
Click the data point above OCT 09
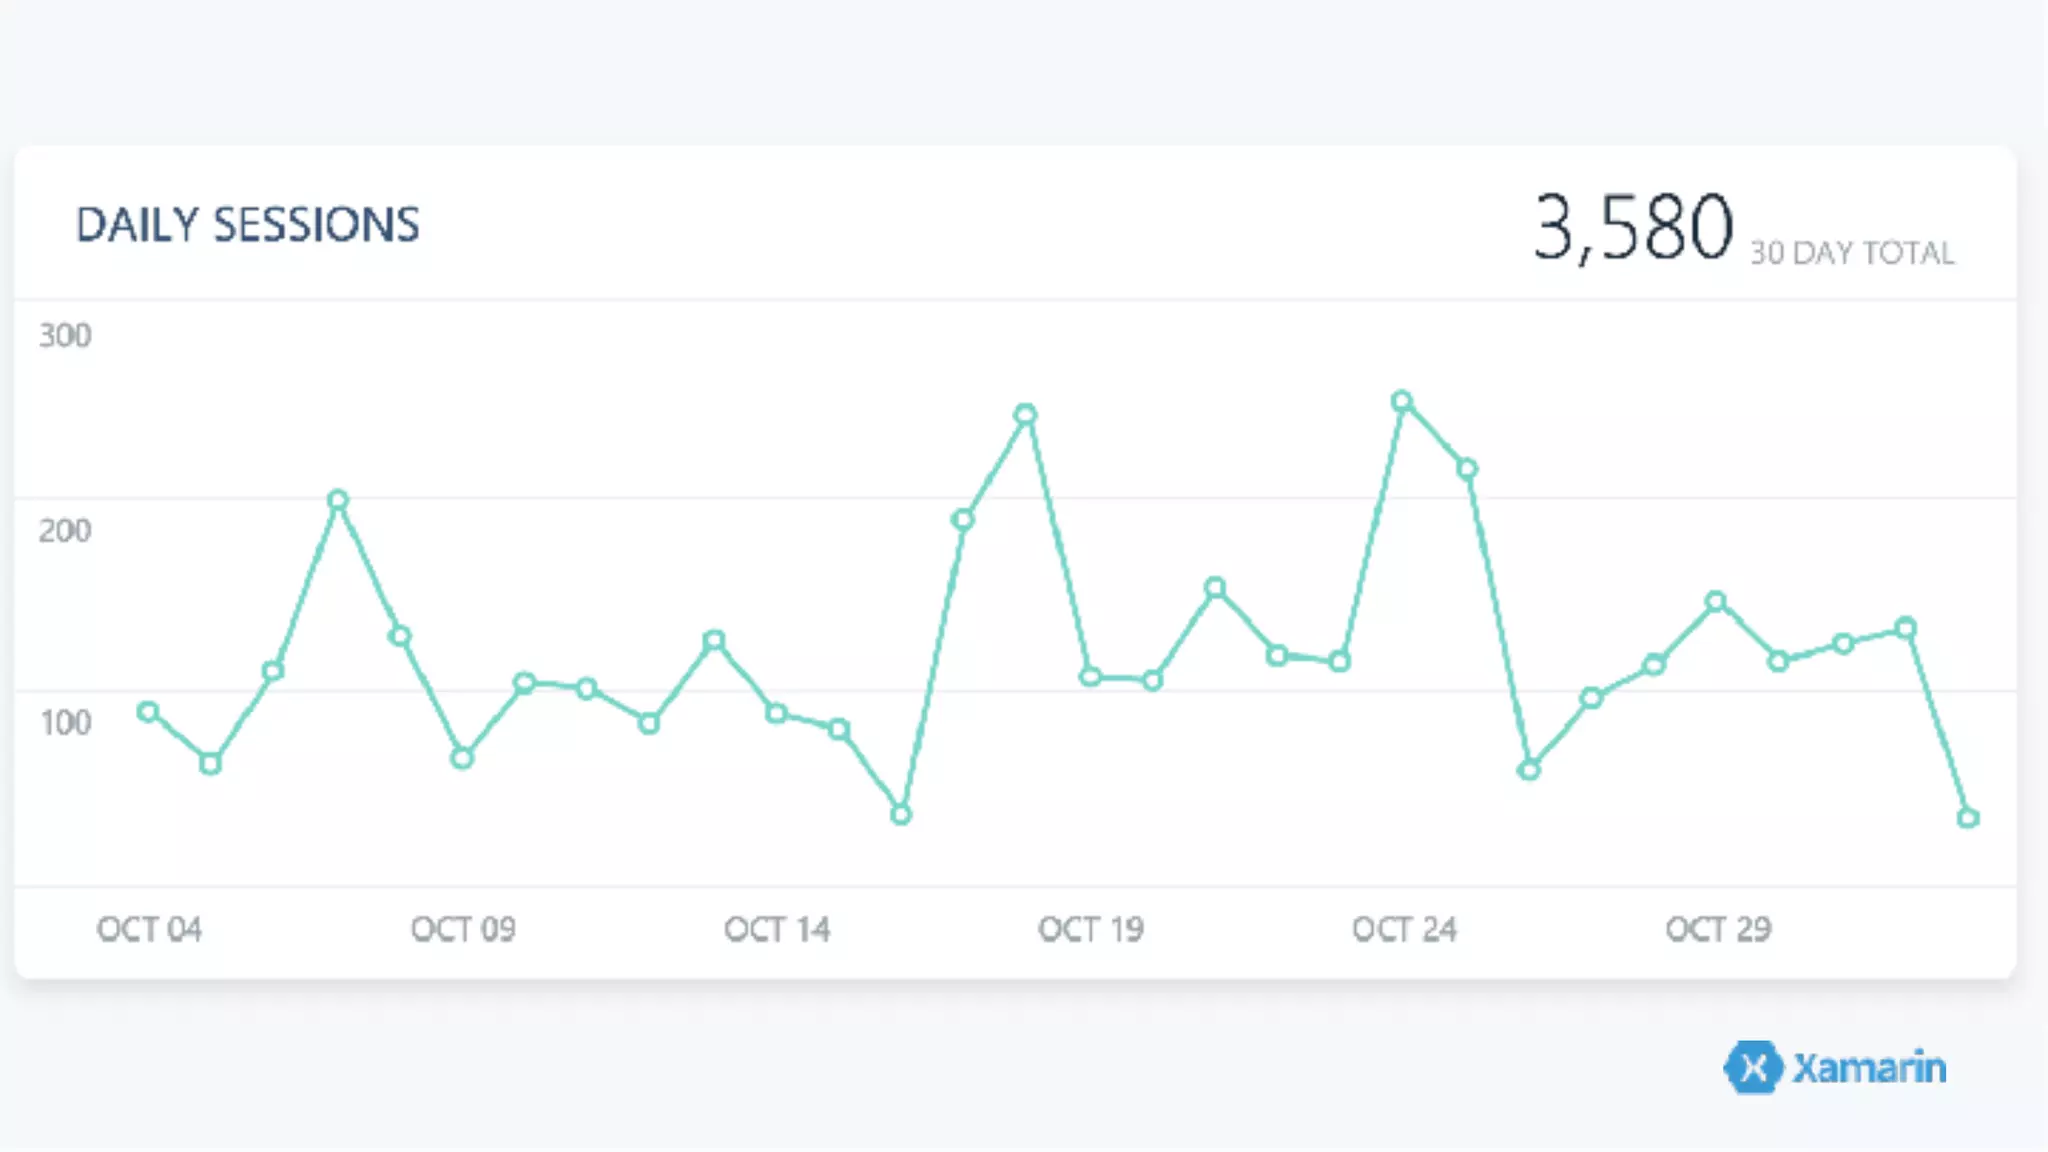[462, 758]
